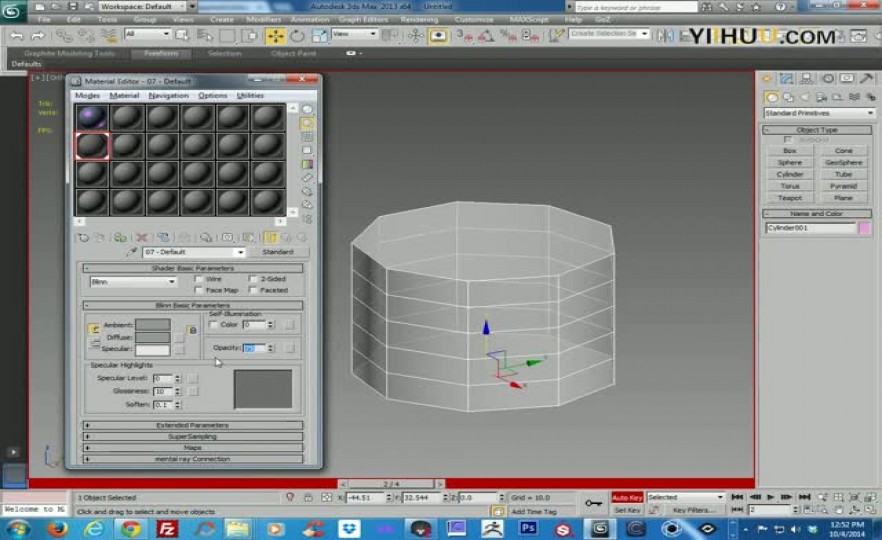Click the Teapot object type button
882x540 pixels.
(x=790, y=198)
